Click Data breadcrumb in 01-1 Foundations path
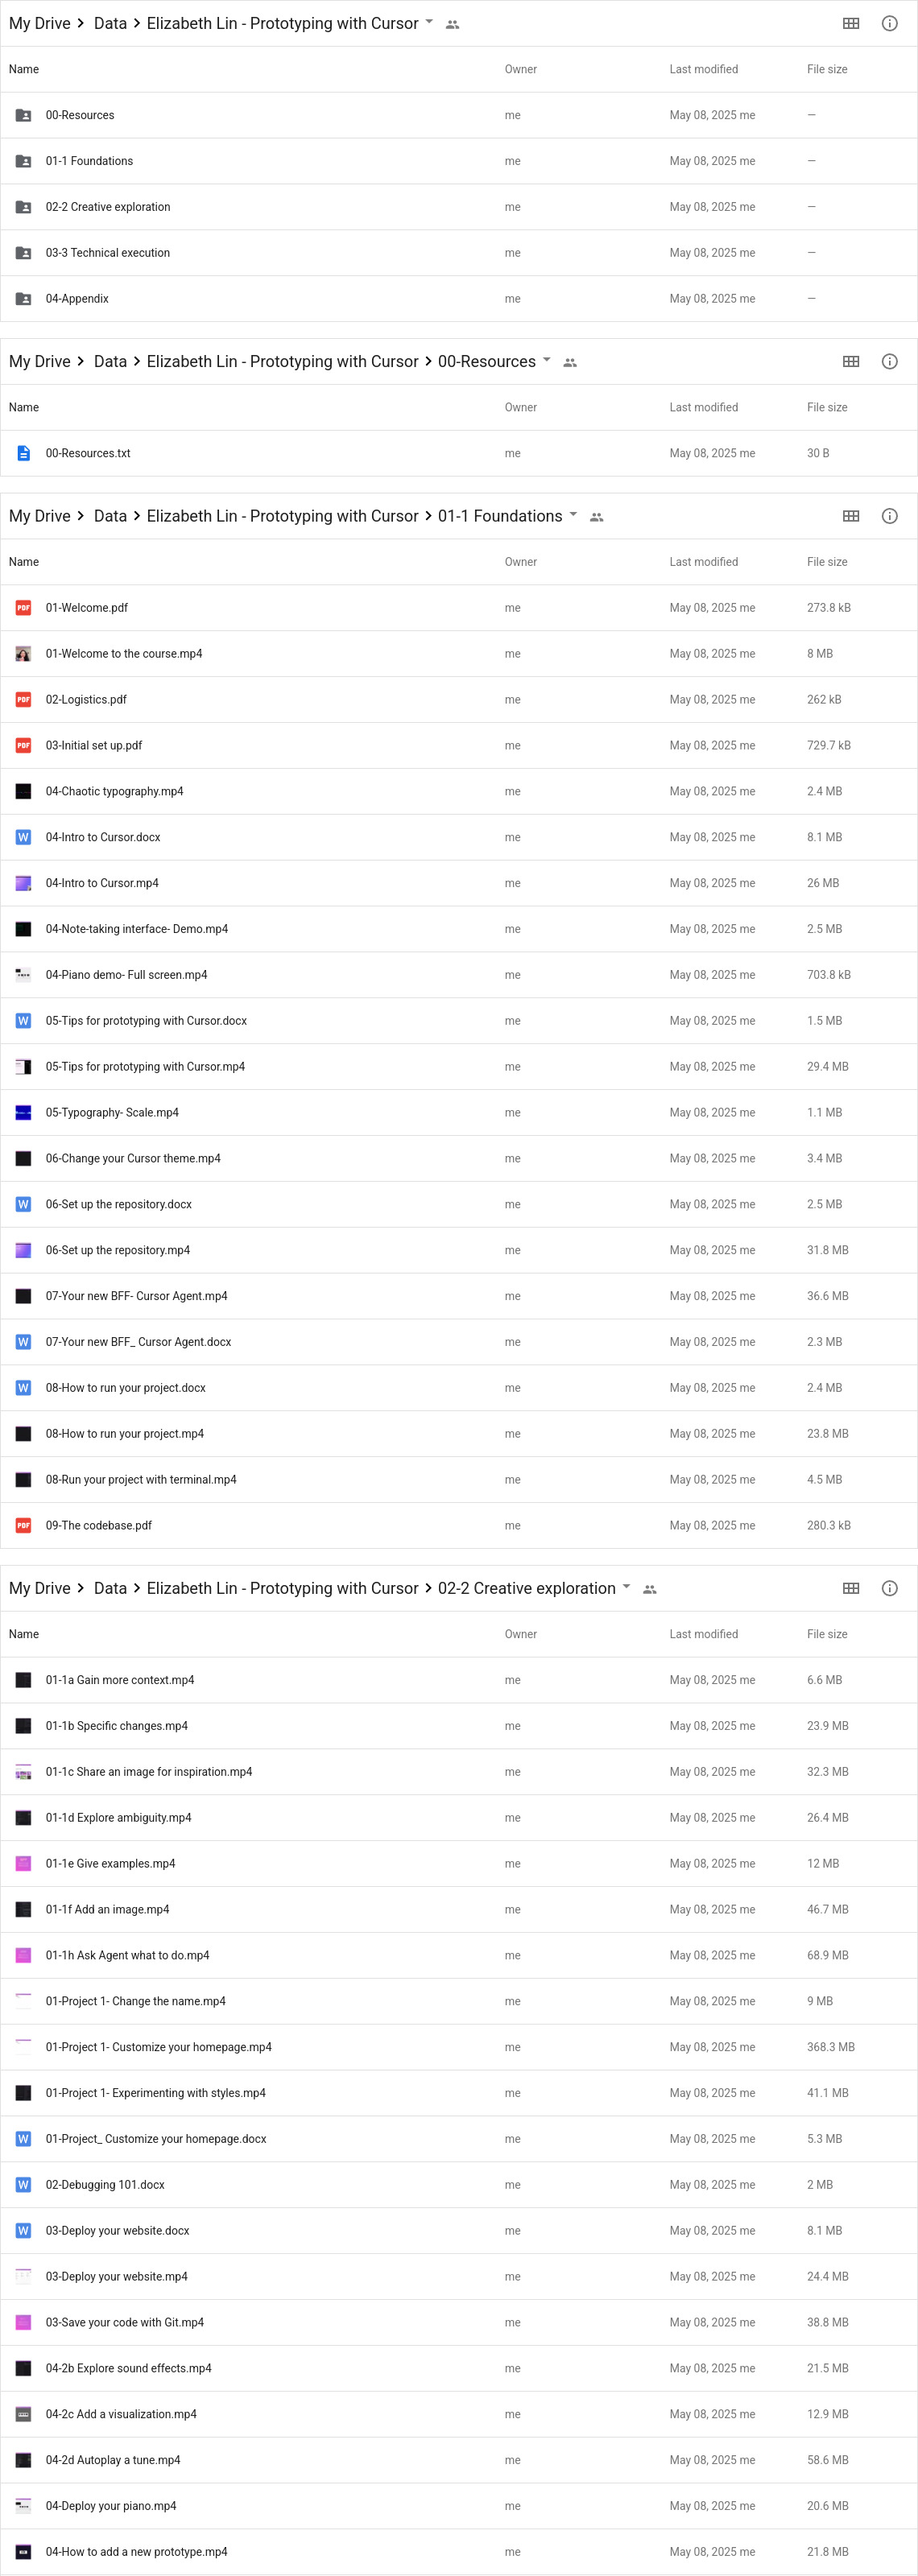The width and height of the screenshot is (918, 2576). click(x=110, y=516)
